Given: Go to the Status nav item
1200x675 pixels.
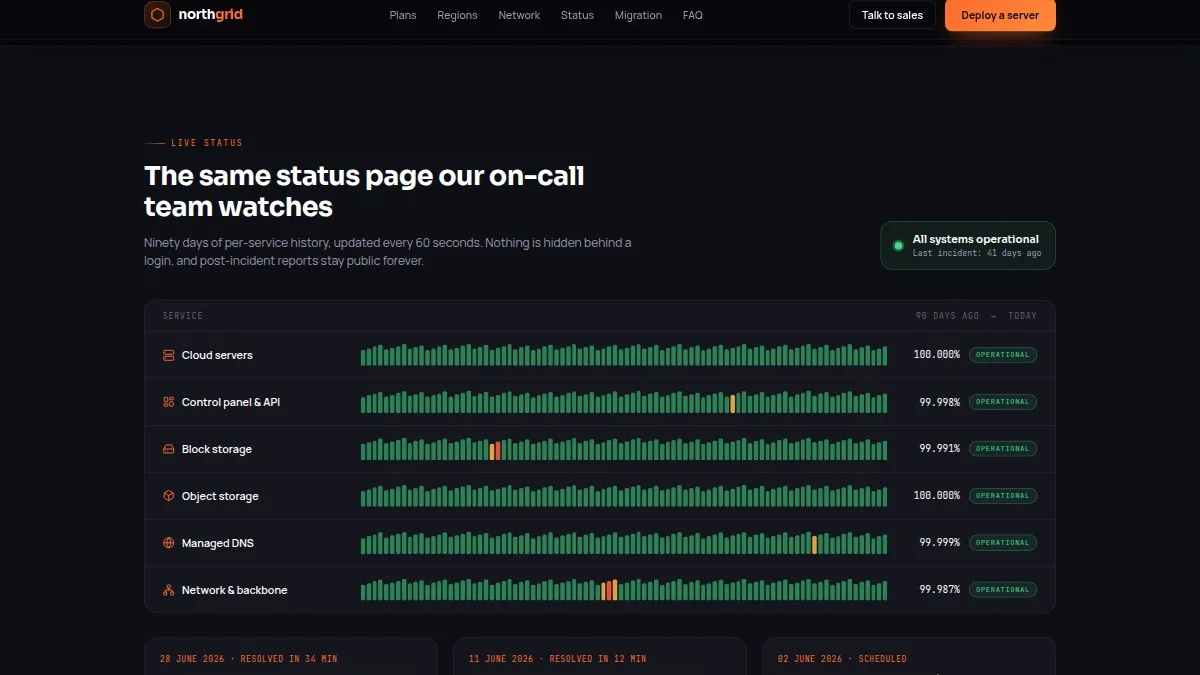Looking at the screenshot, I should [577, 15].
